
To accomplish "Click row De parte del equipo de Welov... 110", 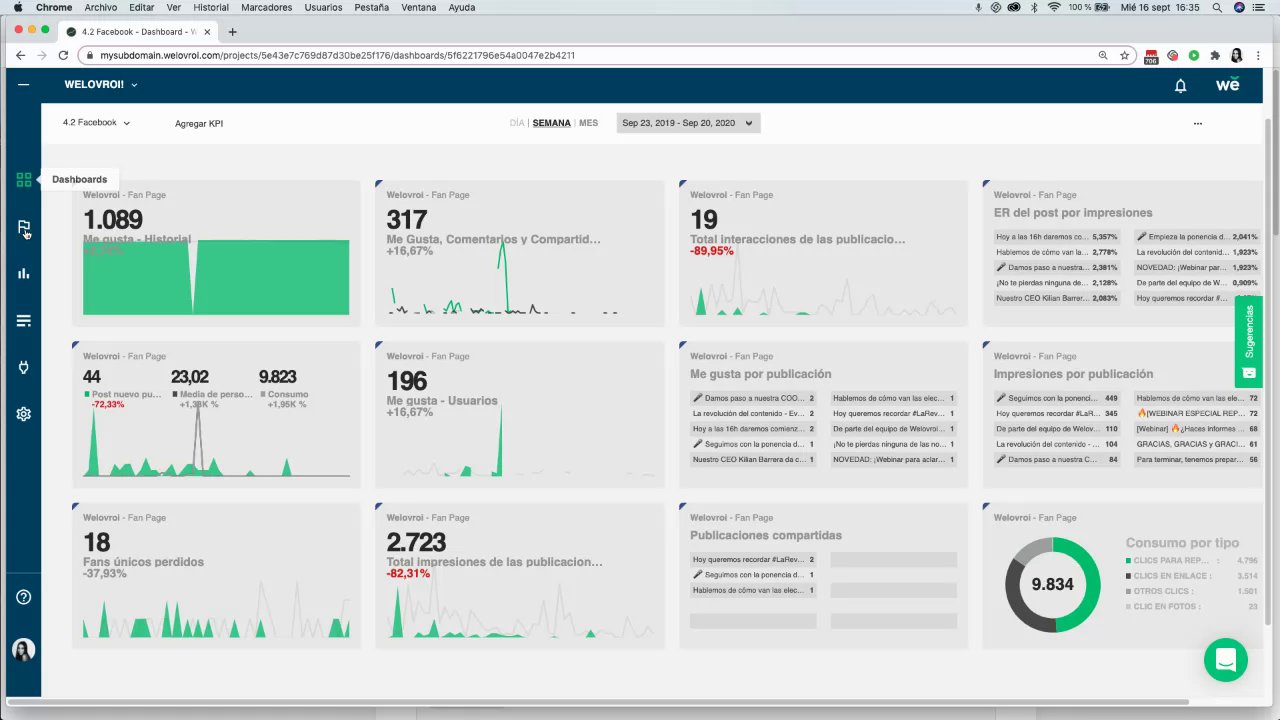I will (x=1056, y=428).
